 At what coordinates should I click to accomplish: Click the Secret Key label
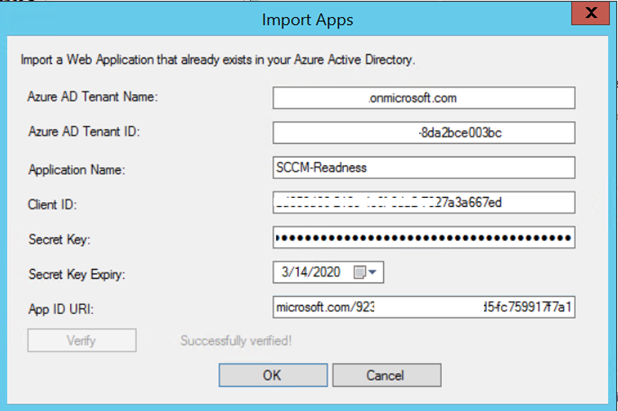click(x=59, y=239)
